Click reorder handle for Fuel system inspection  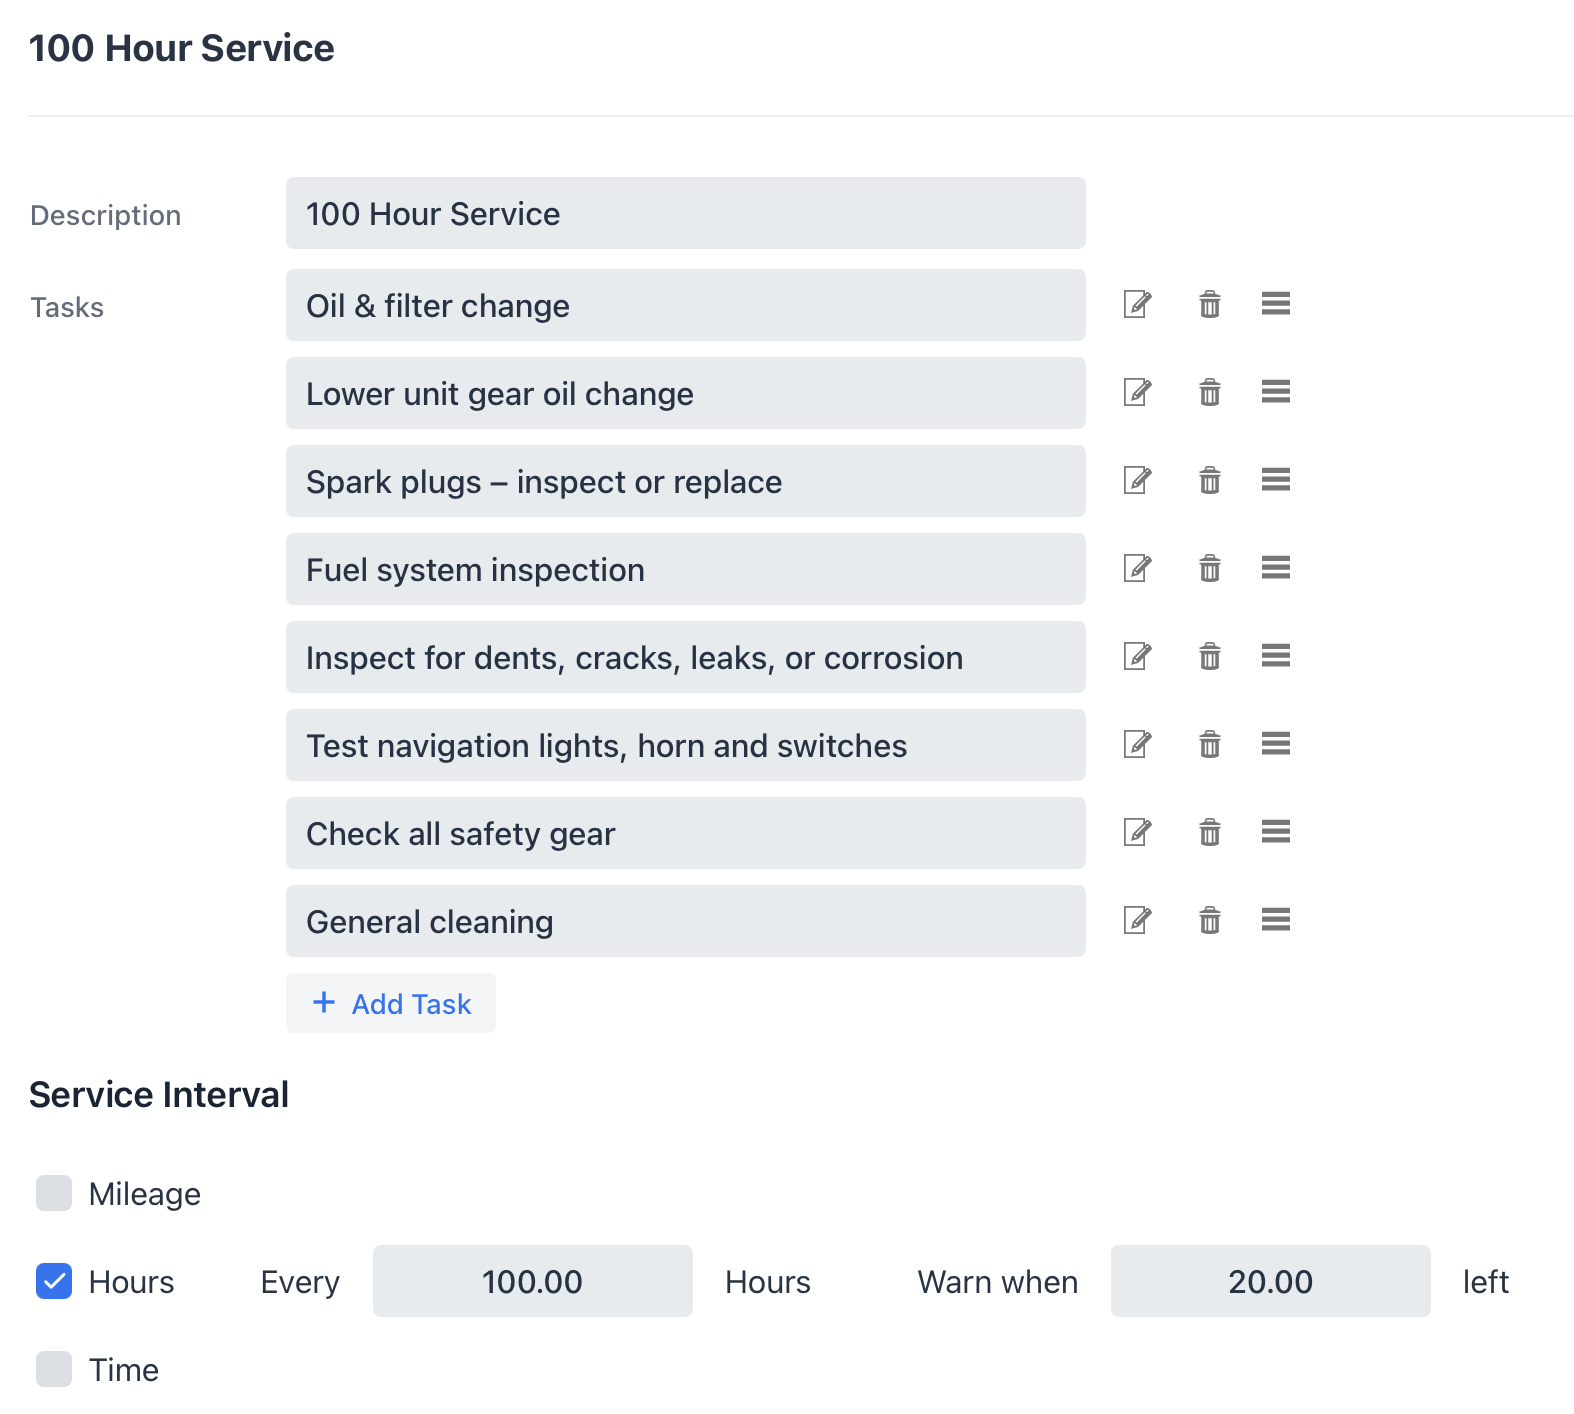pyautogui.click(x=1276, y=567)
